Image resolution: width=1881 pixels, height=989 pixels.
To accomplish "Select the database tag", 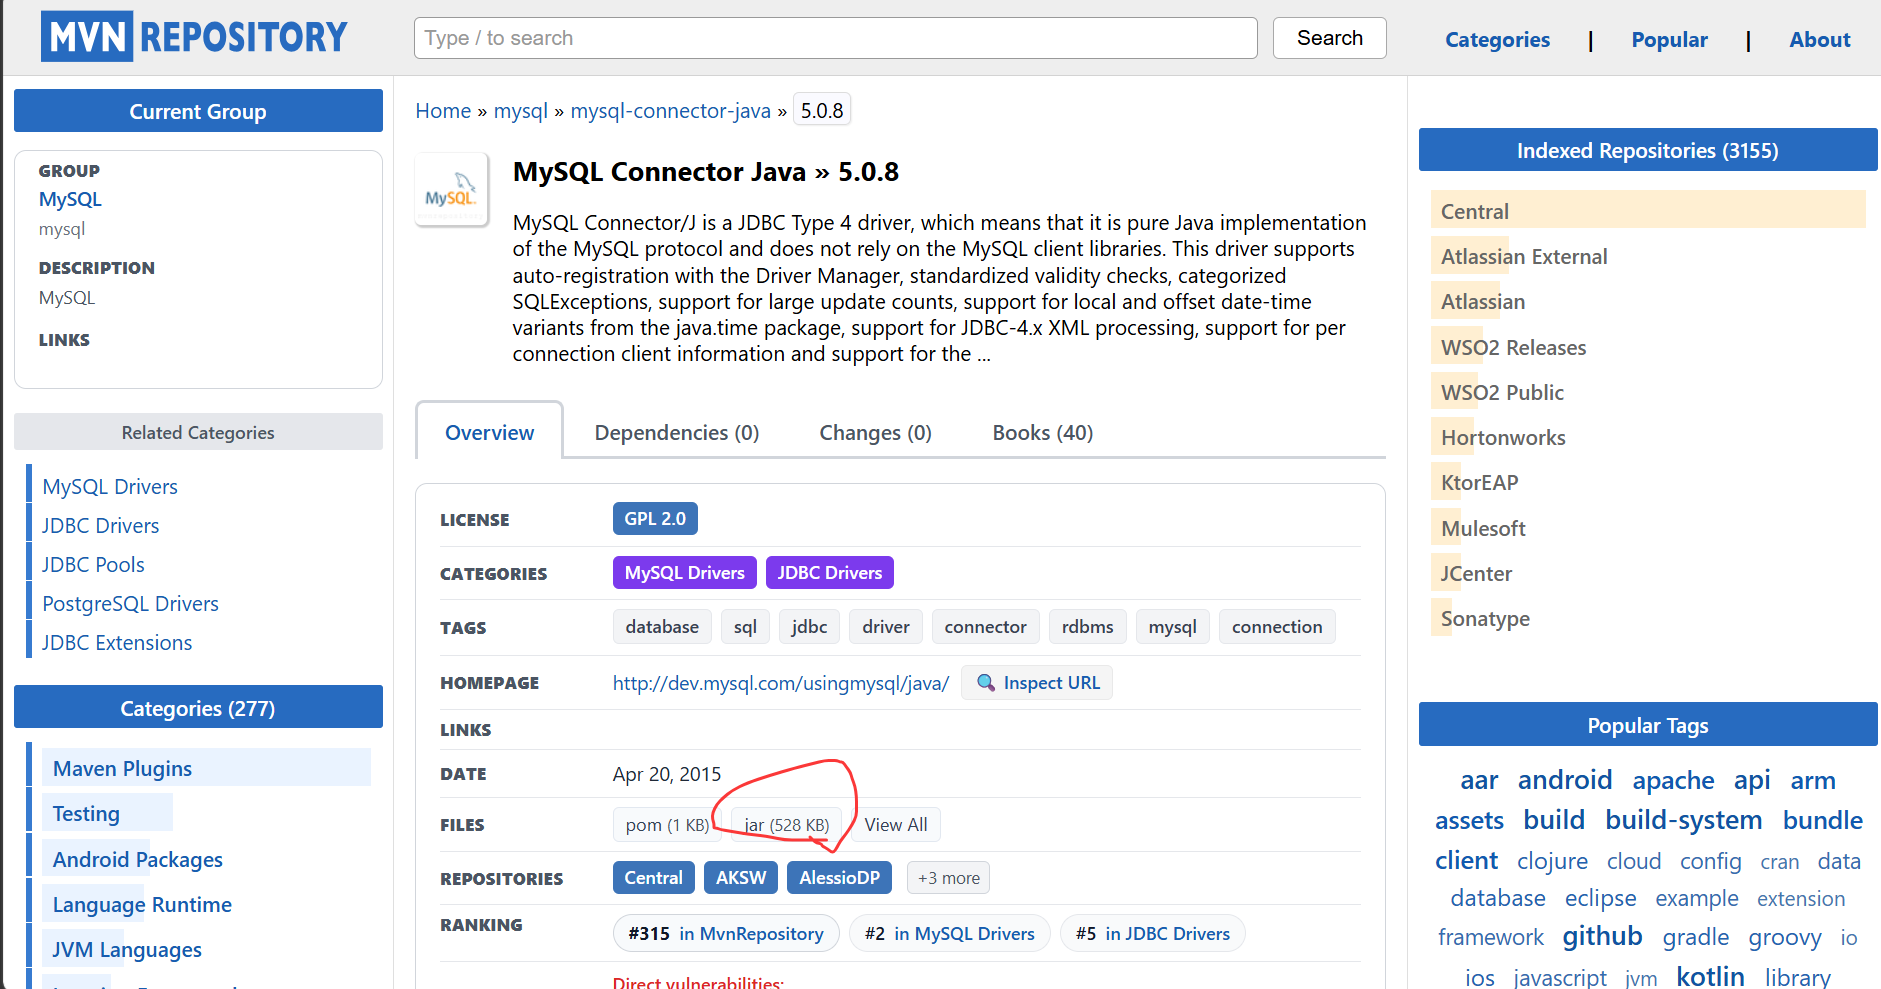I will (662, 627).
